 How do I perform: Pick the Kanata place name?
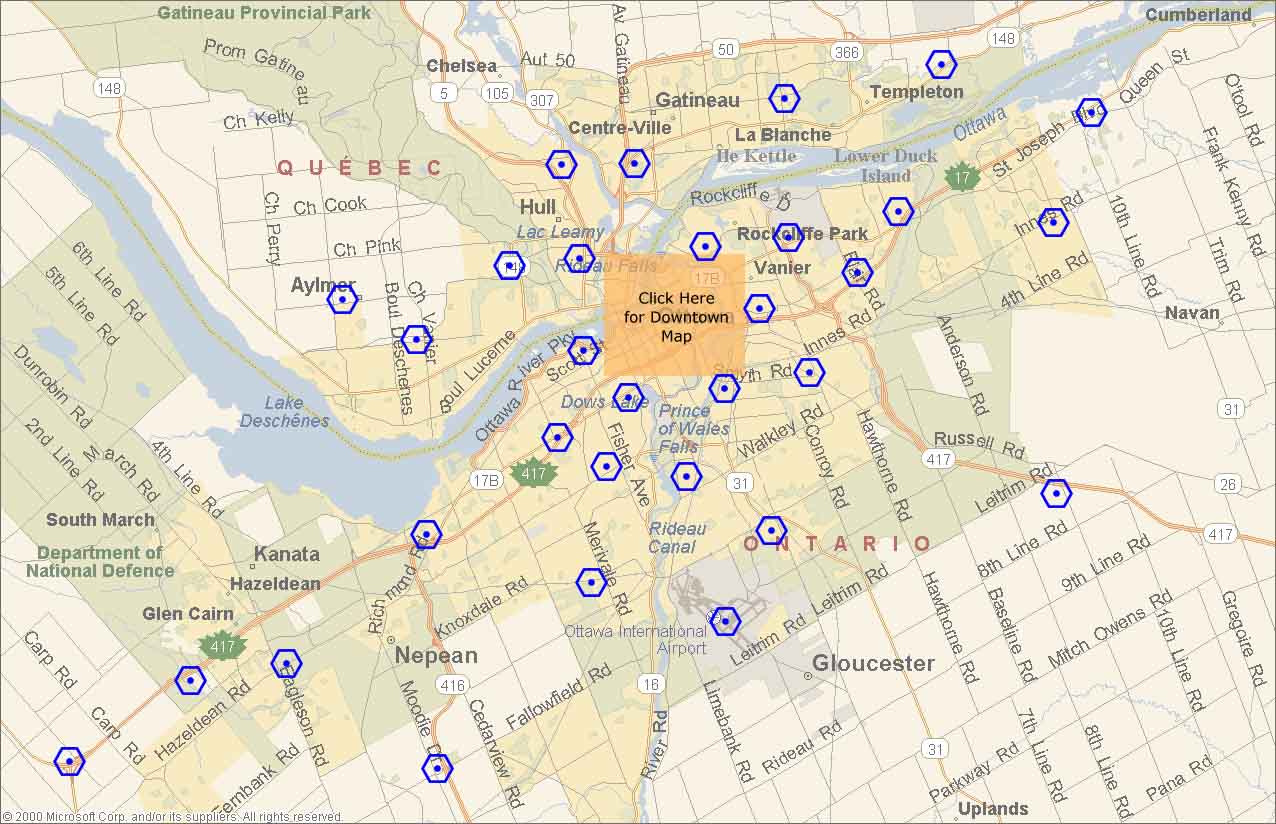[x=287, y=554]
